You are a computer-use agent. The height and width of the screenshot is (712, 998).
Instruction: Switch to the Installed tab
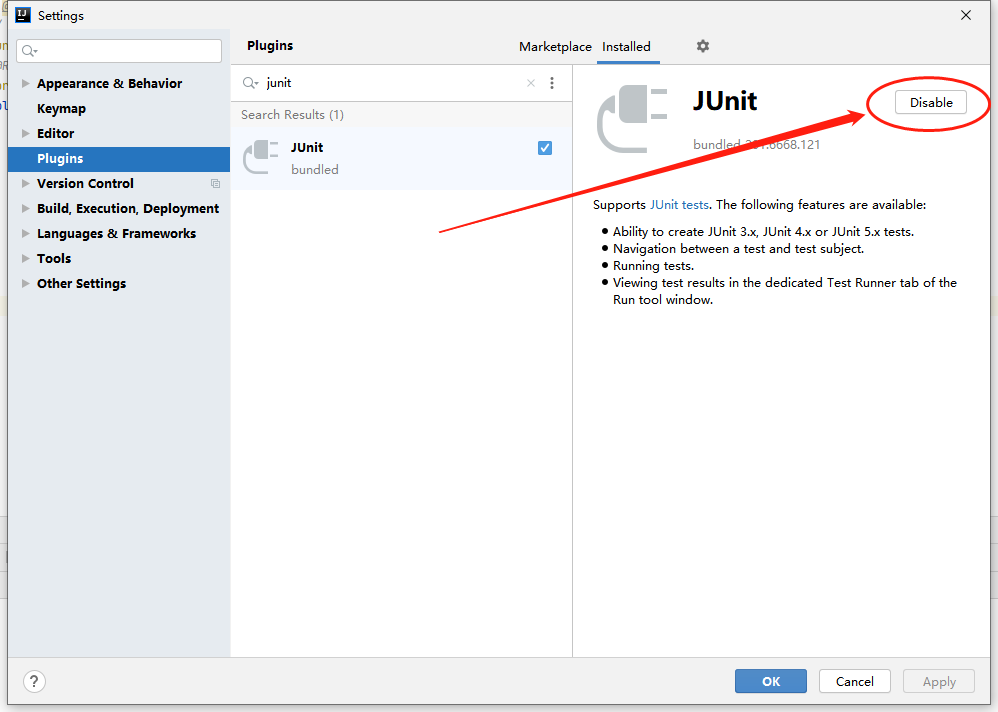tap(626, 46)
